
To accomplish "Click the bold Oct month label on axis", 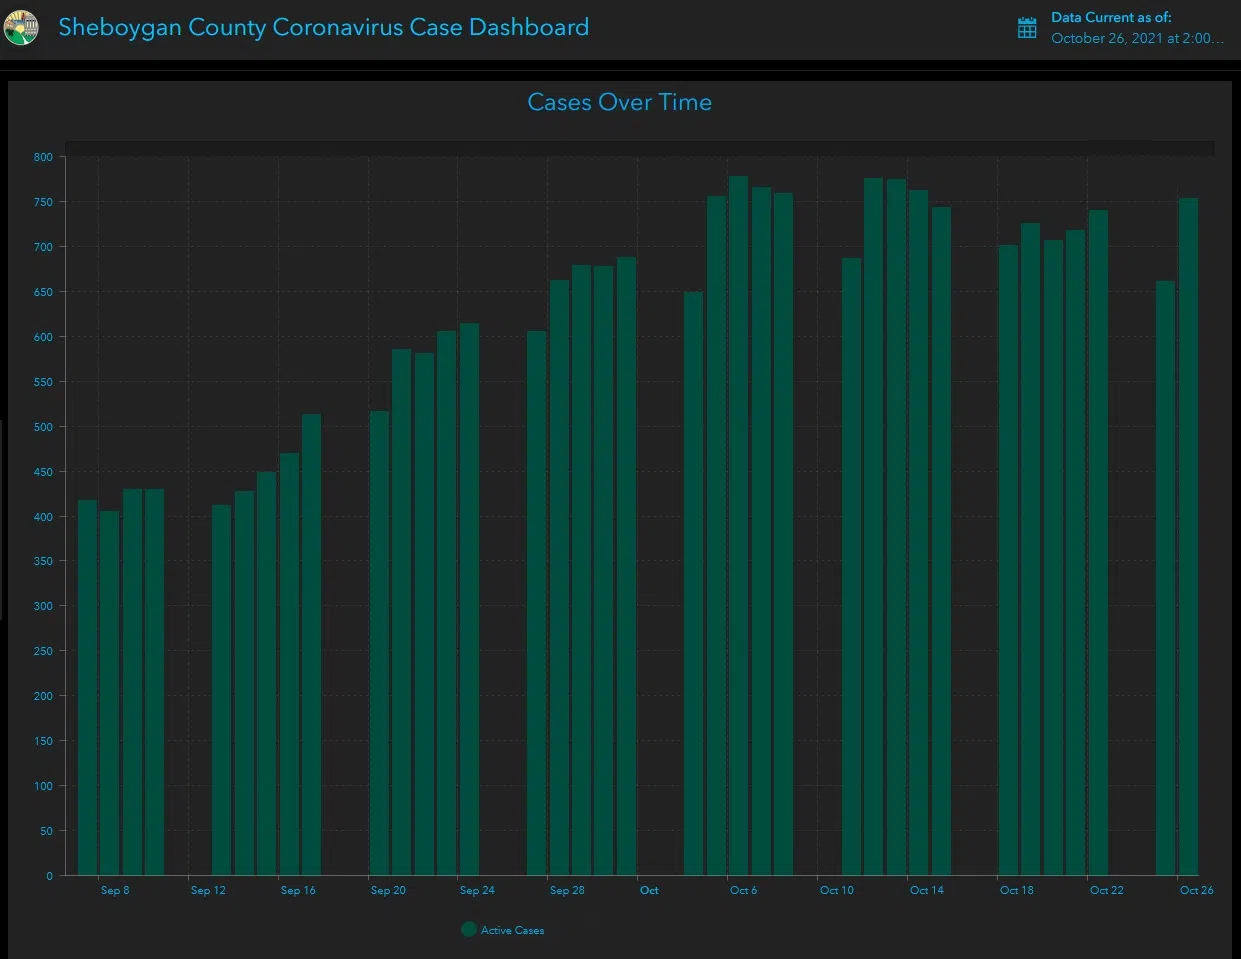I will (x=649, y=891).
